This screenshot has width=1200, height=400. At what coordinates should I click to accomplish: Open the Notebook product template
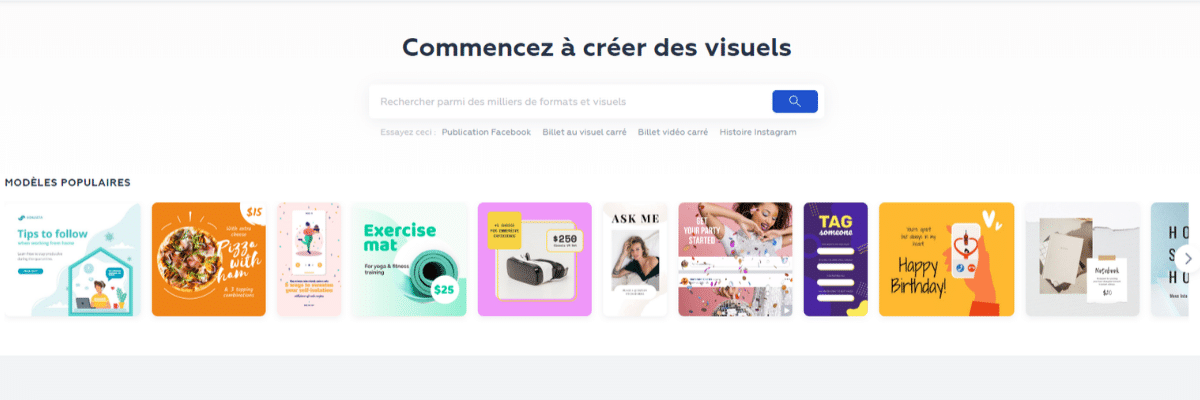1082,259
